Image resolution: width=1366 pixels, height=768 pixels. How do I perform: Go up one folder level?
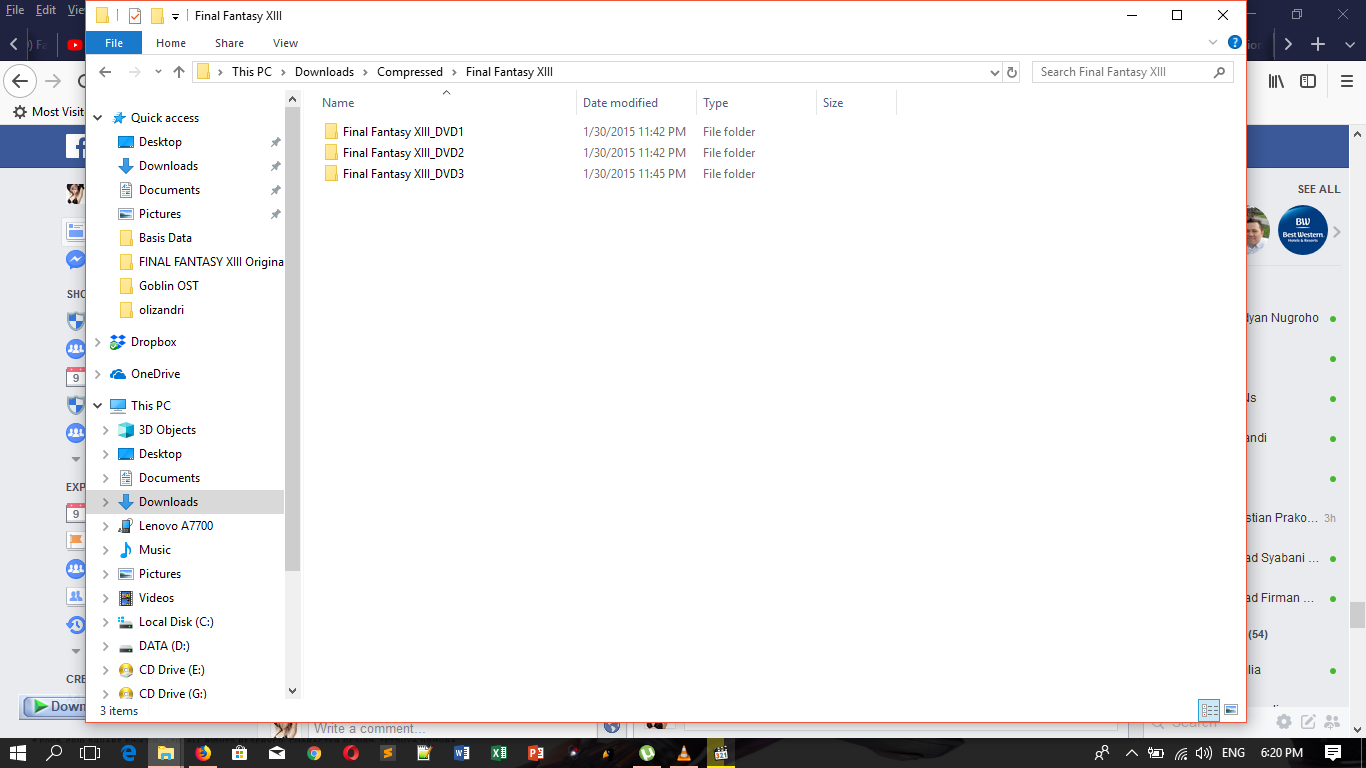179,72
